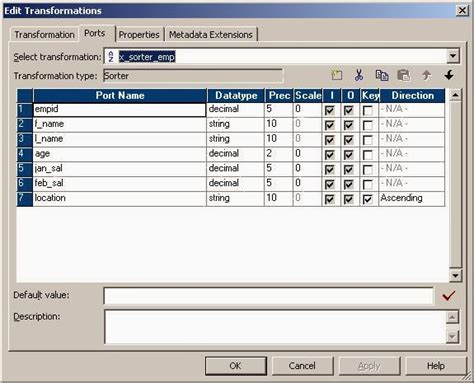
Task: Toggle Key checkbox for empid
Action: coord(368,110)
